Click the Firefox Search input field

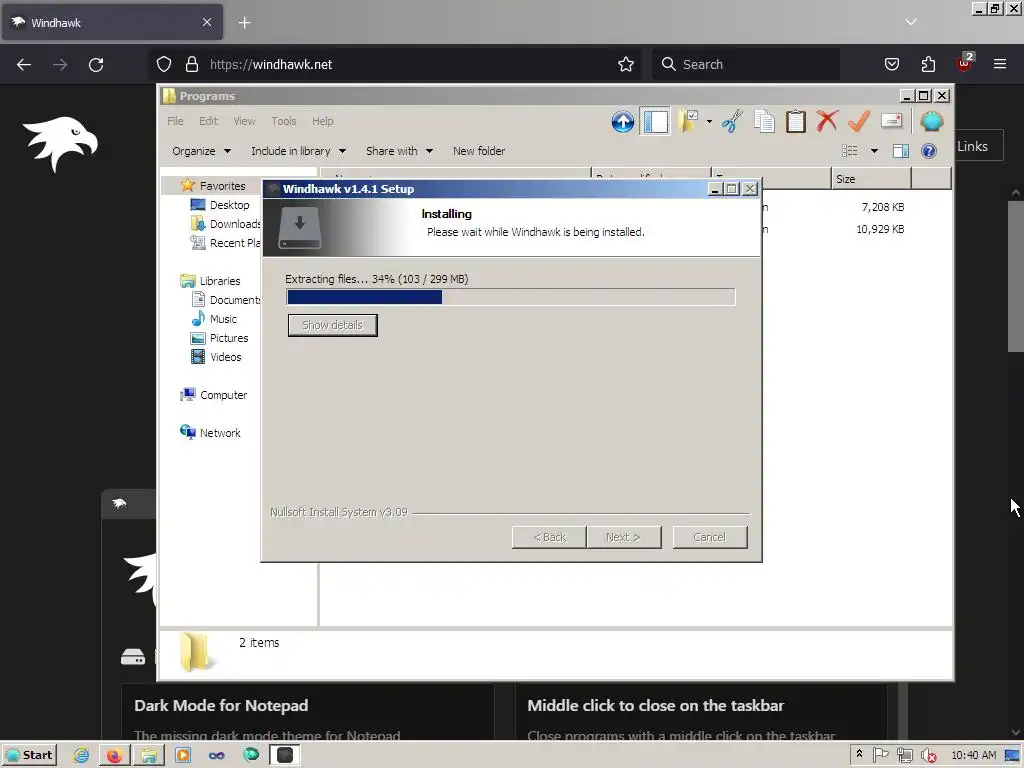point(746,64)
